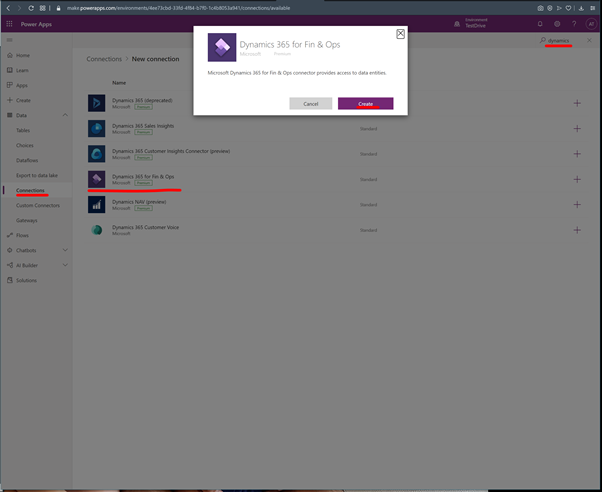Image resolution: width=602 pixels, height=492 pixels.
Task: Select Tables under Data
Action: [23, 130]
